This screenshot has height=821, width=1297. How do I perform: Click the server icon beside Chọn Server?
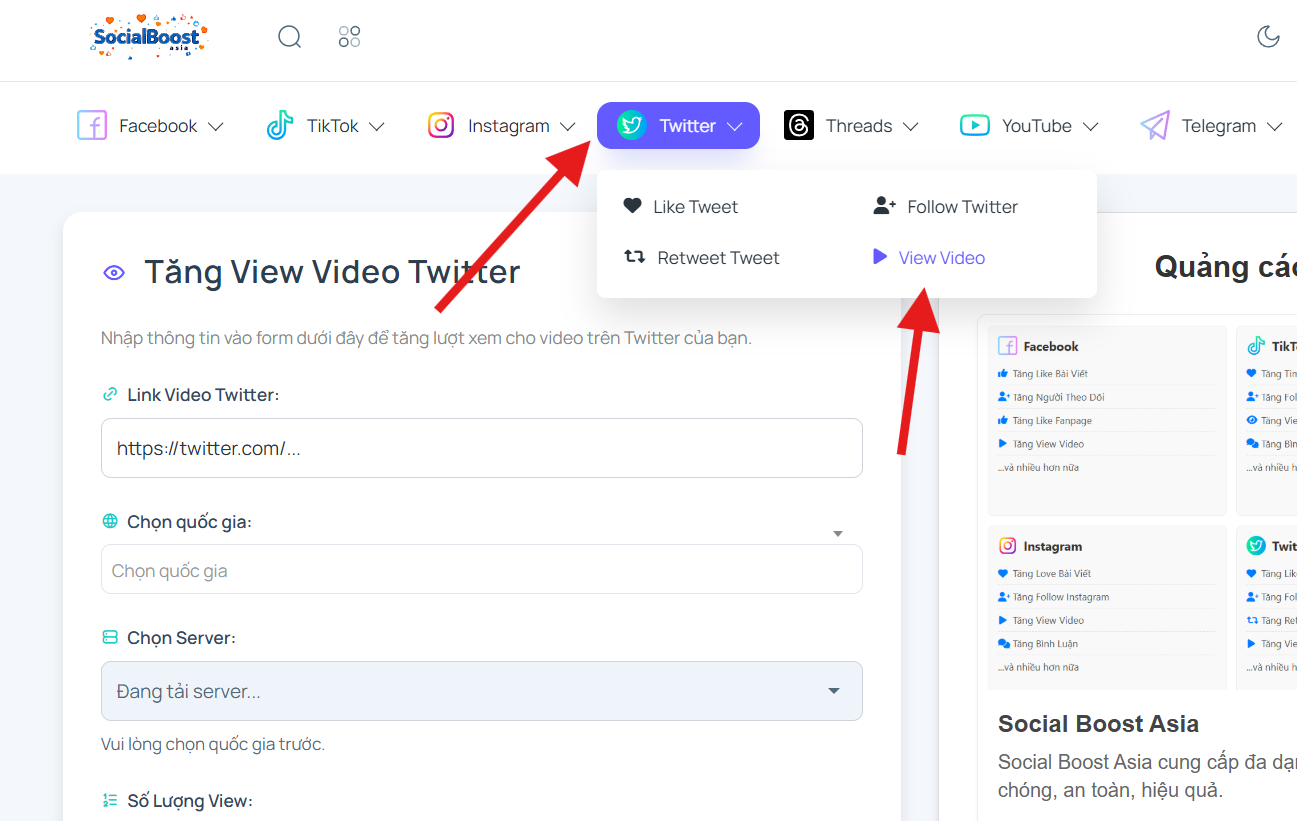[110, 637]
